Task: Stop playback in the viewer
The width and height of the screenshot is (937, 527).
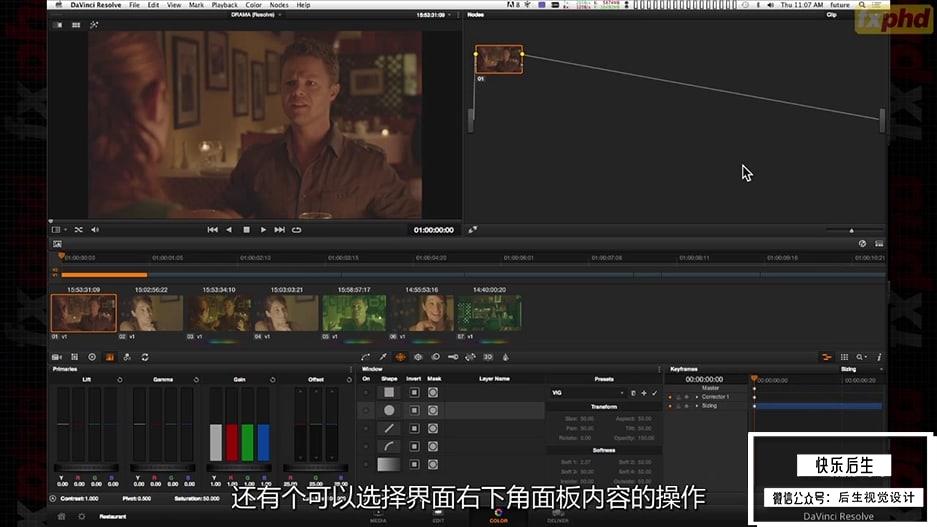Action: (246, 229)
